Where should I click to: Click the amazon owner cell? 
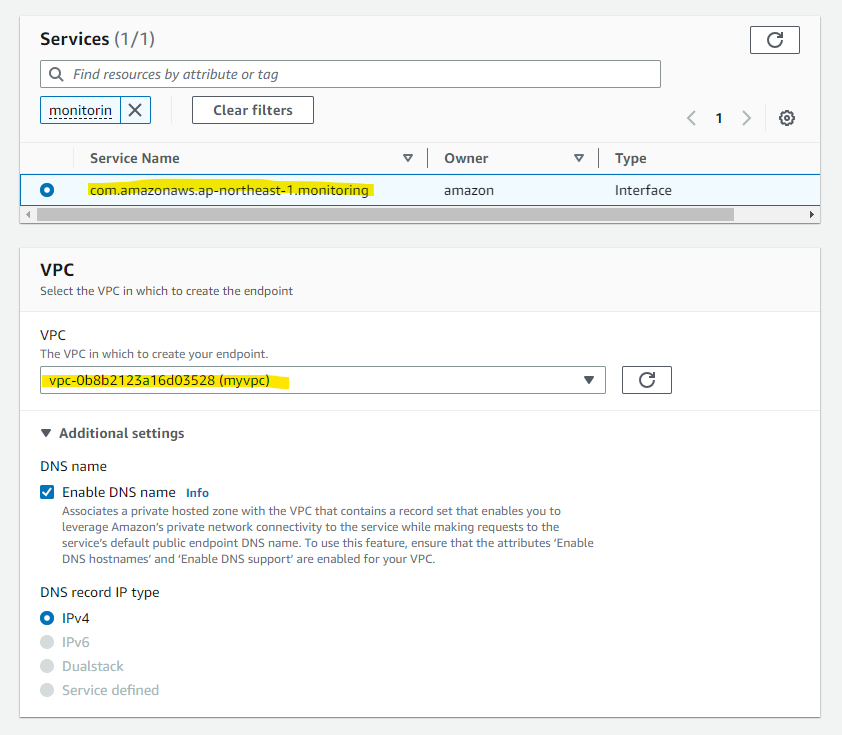point(469,191)
